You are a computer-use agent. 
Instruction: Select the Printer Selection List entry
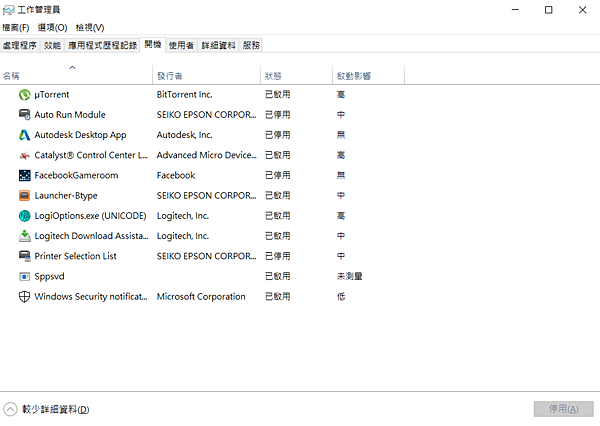(75, 256)
